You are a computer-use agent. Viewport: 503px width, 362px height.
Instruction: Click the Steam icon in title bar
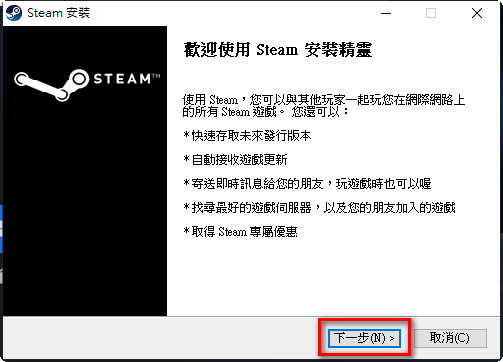click(14, 13)
